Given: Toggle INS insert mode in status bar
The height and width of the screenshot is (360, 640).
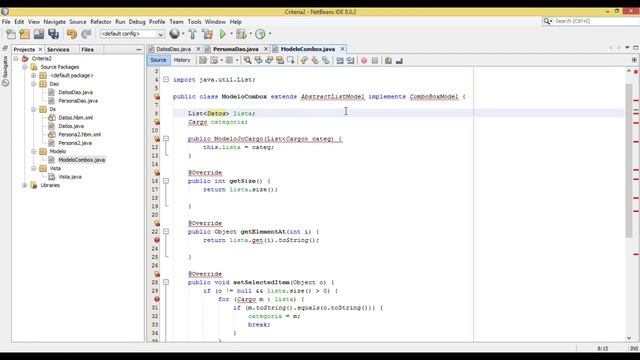Looking at the screenshot, I should click(633, 348).
